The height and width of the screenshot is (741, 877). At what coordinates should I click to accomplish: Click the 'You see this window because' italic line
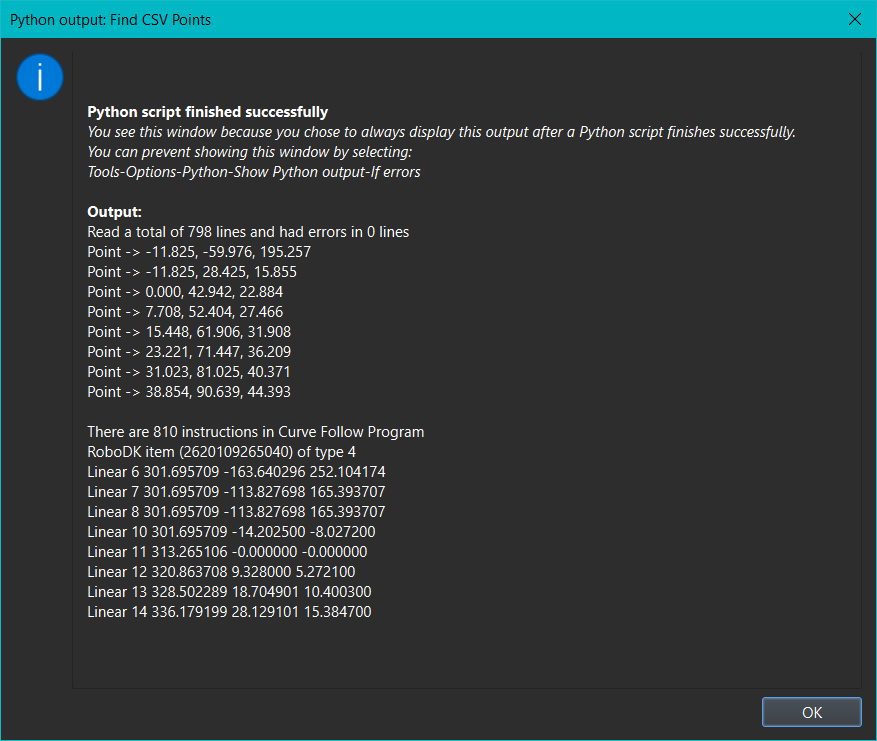(x=441, y=132)
